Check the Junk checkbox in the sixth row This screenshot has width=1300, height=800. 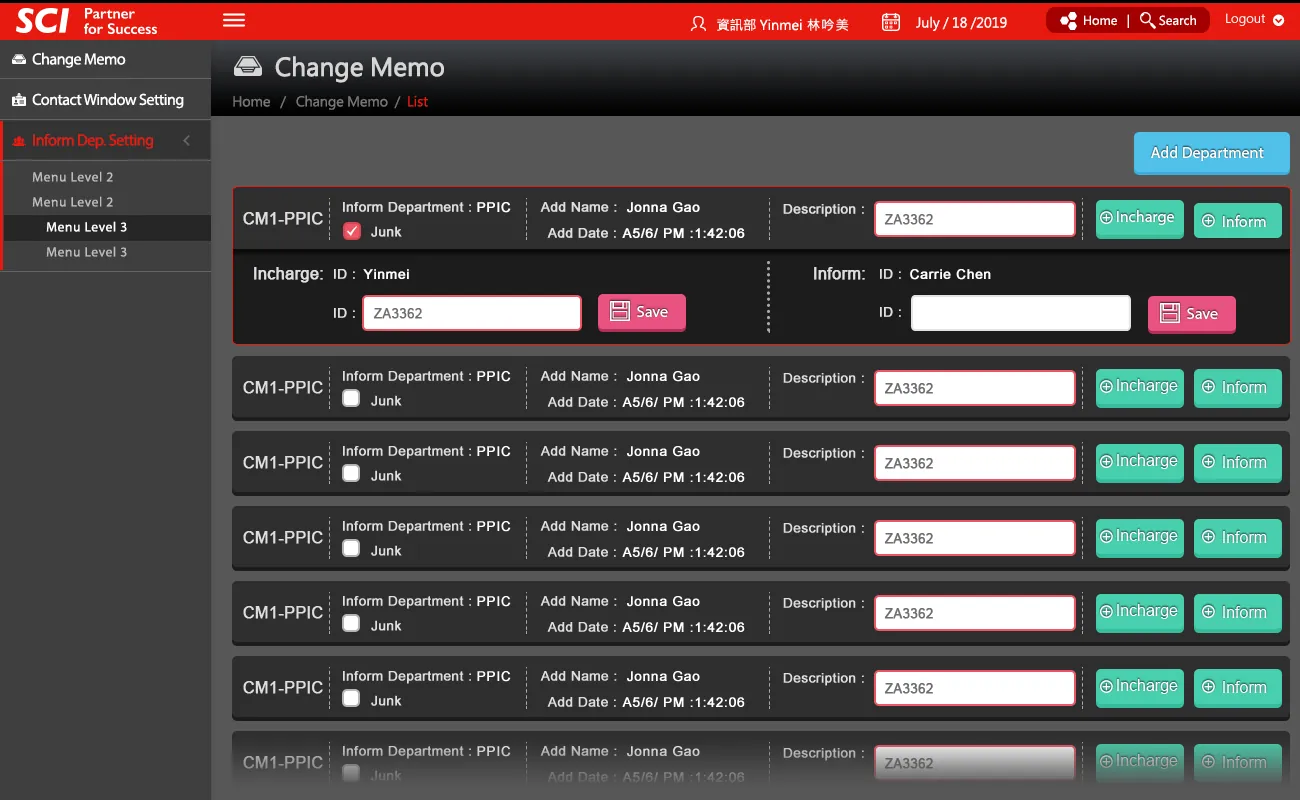(x=351, y=698)
